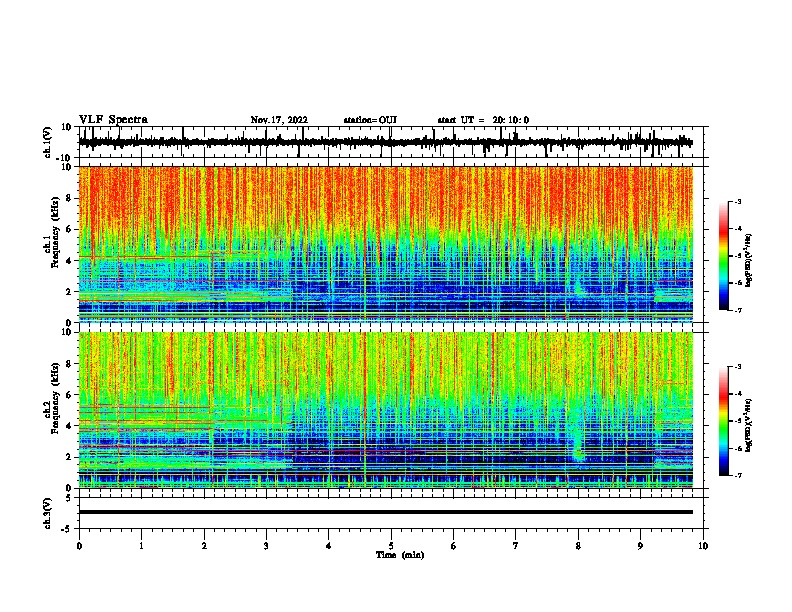Click time axis tick label "6"
Image resolution: width=792 pixels, height=612 pixels.
pos(454,546)
